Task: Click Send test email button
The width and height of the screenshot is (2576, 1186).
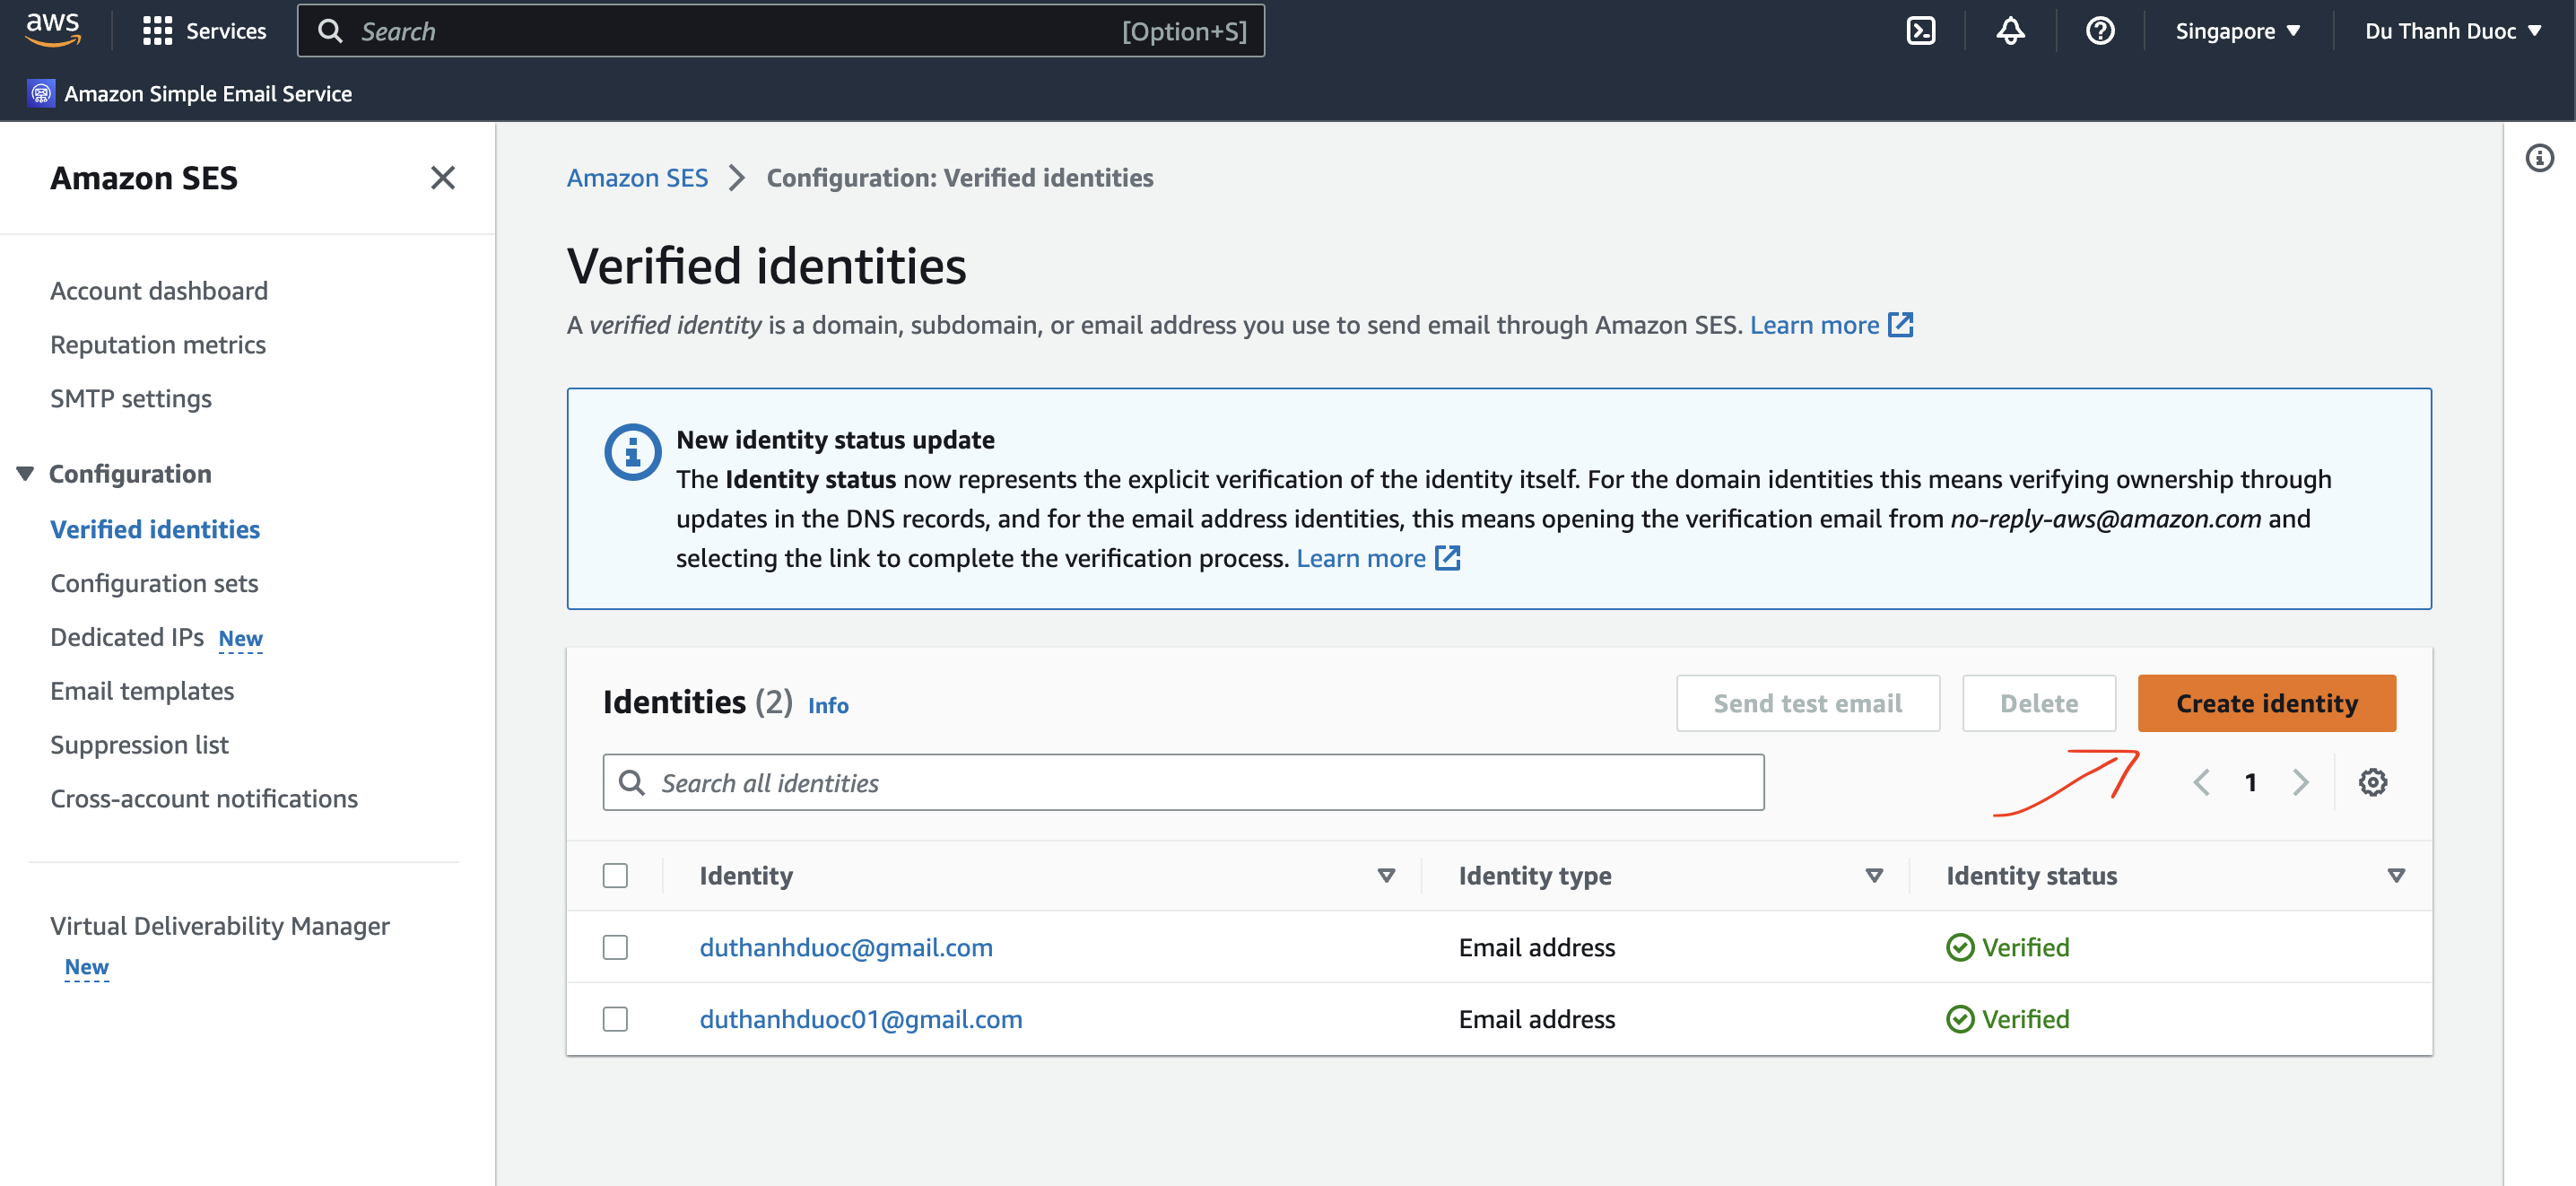Action: 1807,703
